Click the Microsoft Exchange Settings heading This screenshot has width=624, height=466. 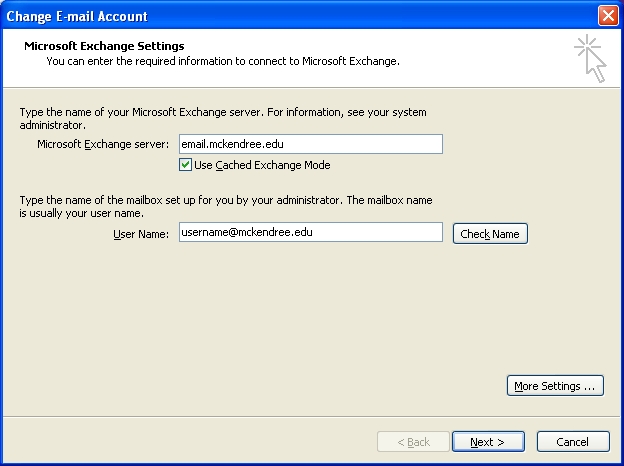(x=104, y=46)
